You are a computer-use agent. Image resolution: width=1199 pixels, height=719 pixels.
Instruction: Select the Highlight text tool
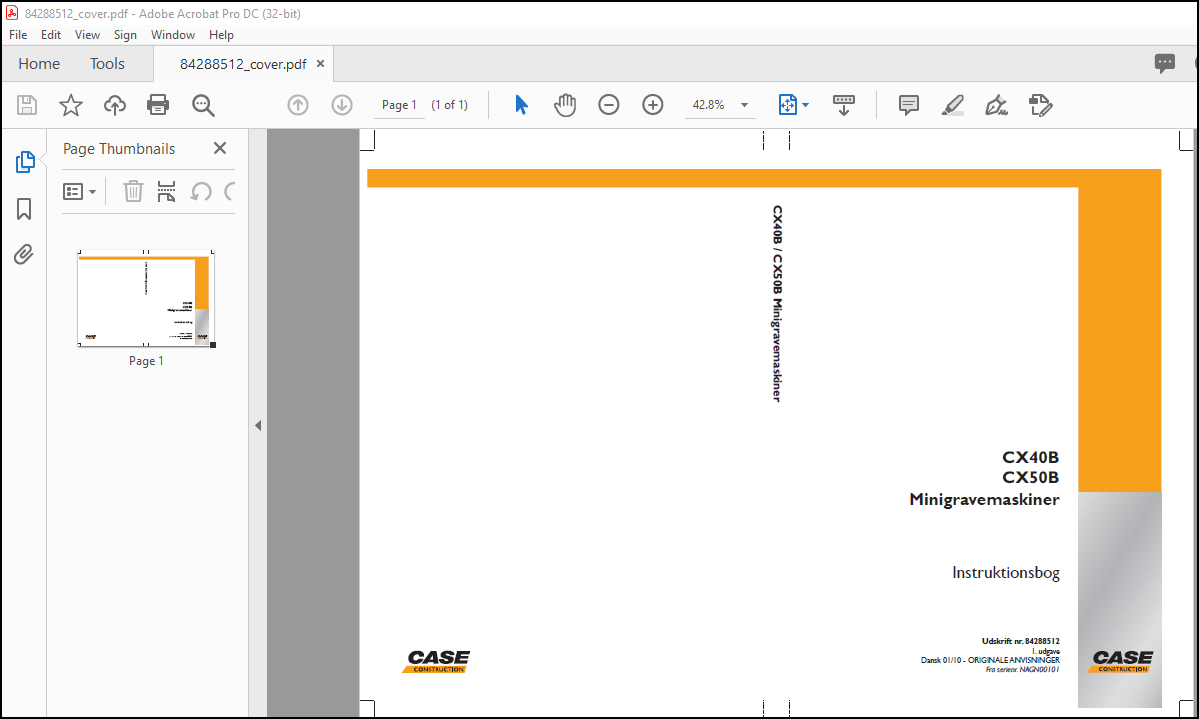pos(953,105)
